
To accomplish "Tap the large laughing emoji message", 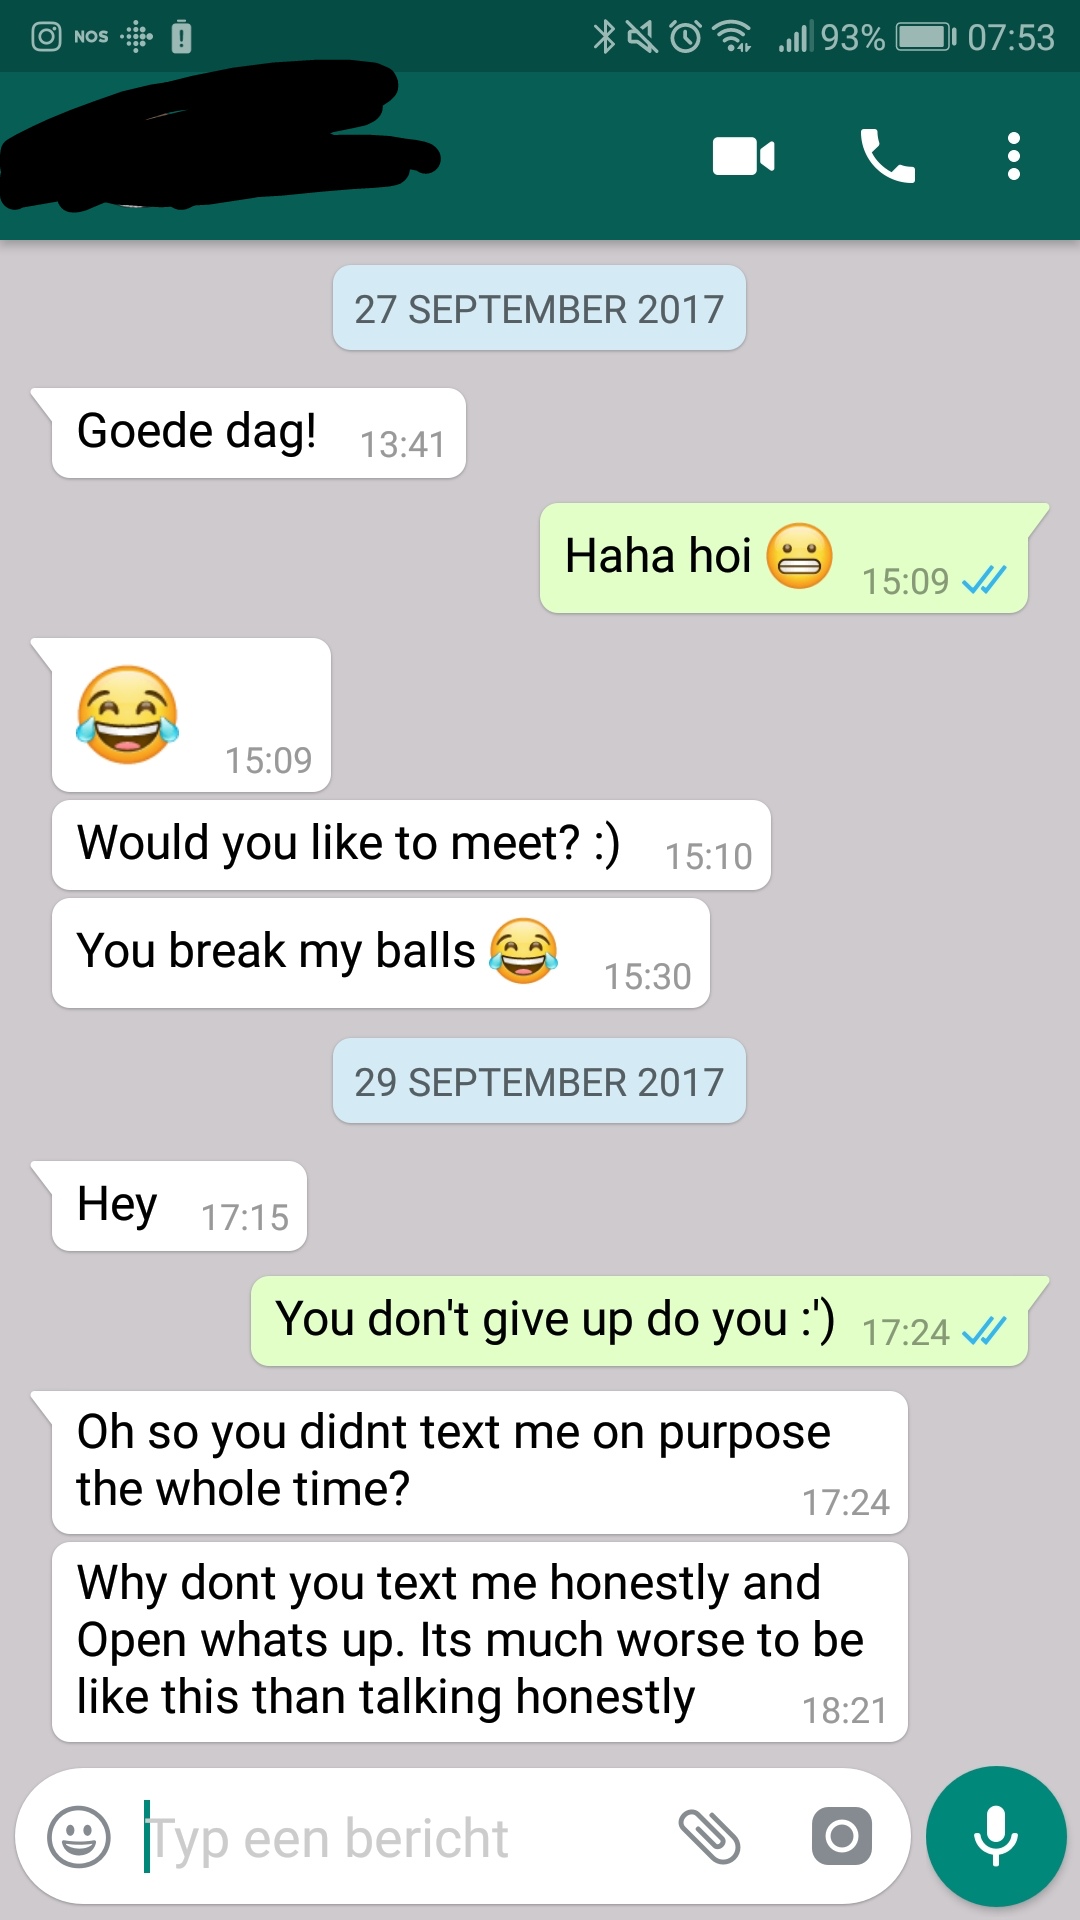I will click(191, 715).
